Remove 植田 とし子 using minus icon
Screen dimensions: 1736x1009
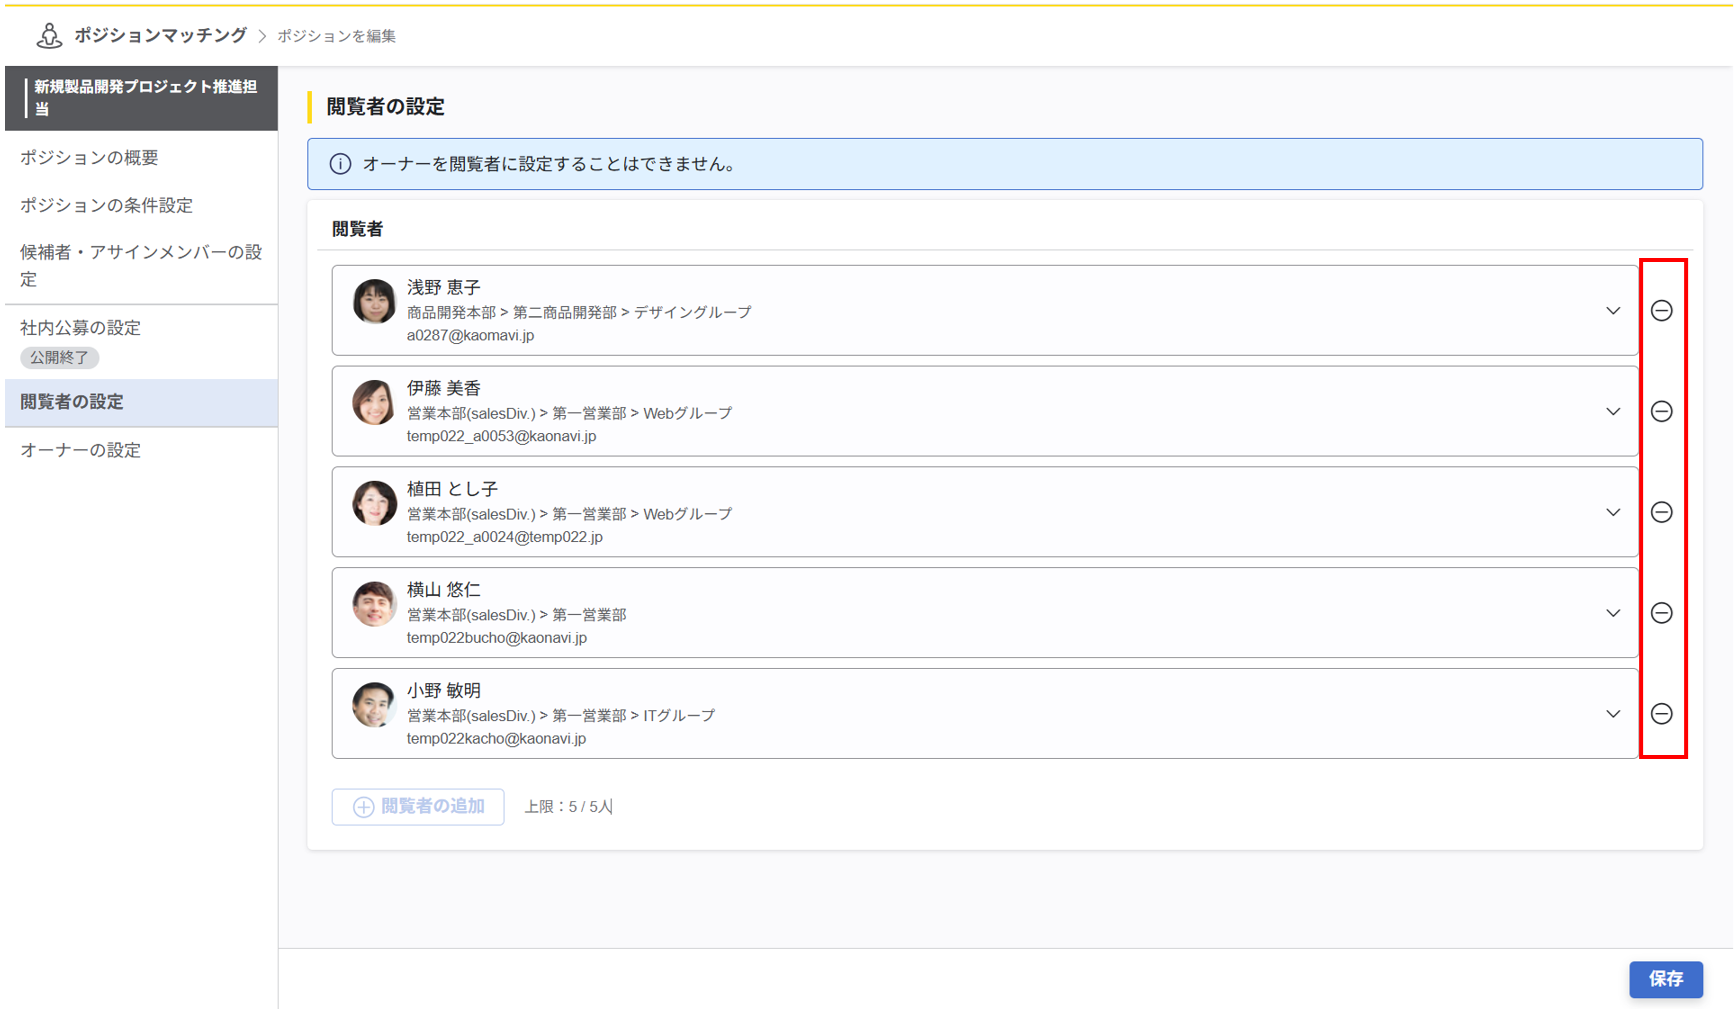(x=1661, y=512)
